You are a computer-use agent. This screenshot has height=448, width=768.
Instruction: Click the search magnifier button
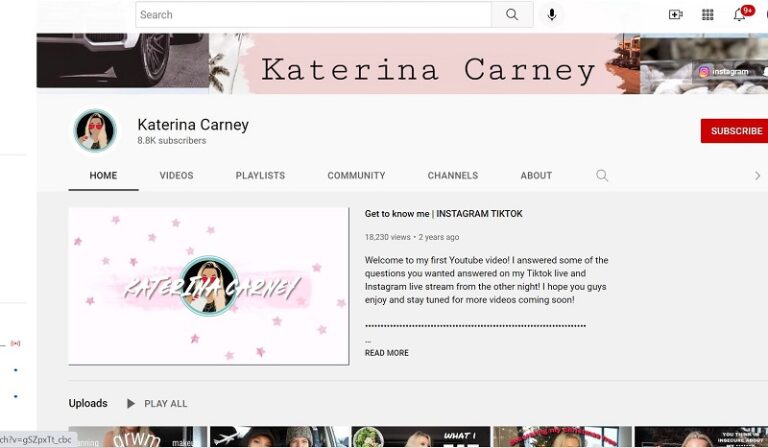pos(512,15)
